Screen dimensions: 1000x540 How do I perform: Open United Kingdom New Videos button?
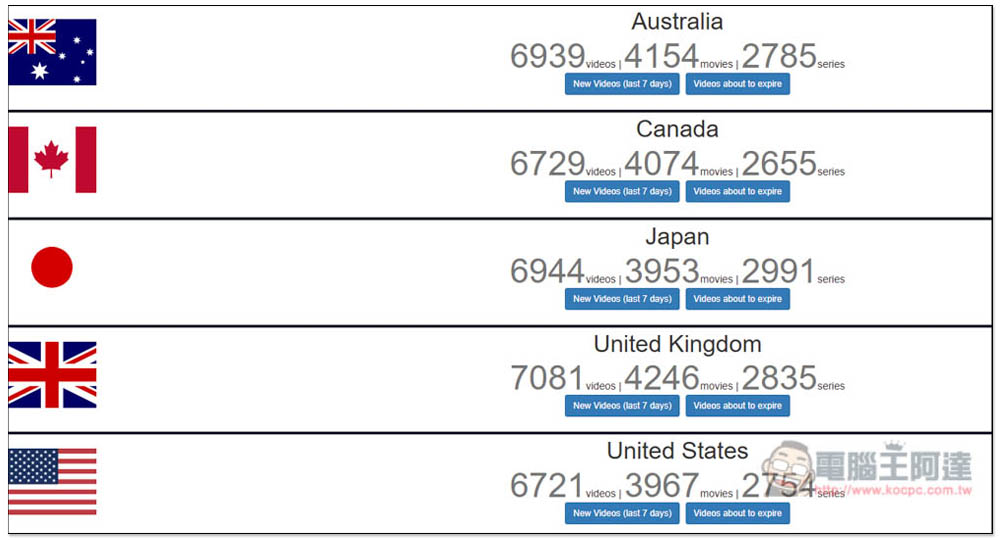[x=622, y=406]
